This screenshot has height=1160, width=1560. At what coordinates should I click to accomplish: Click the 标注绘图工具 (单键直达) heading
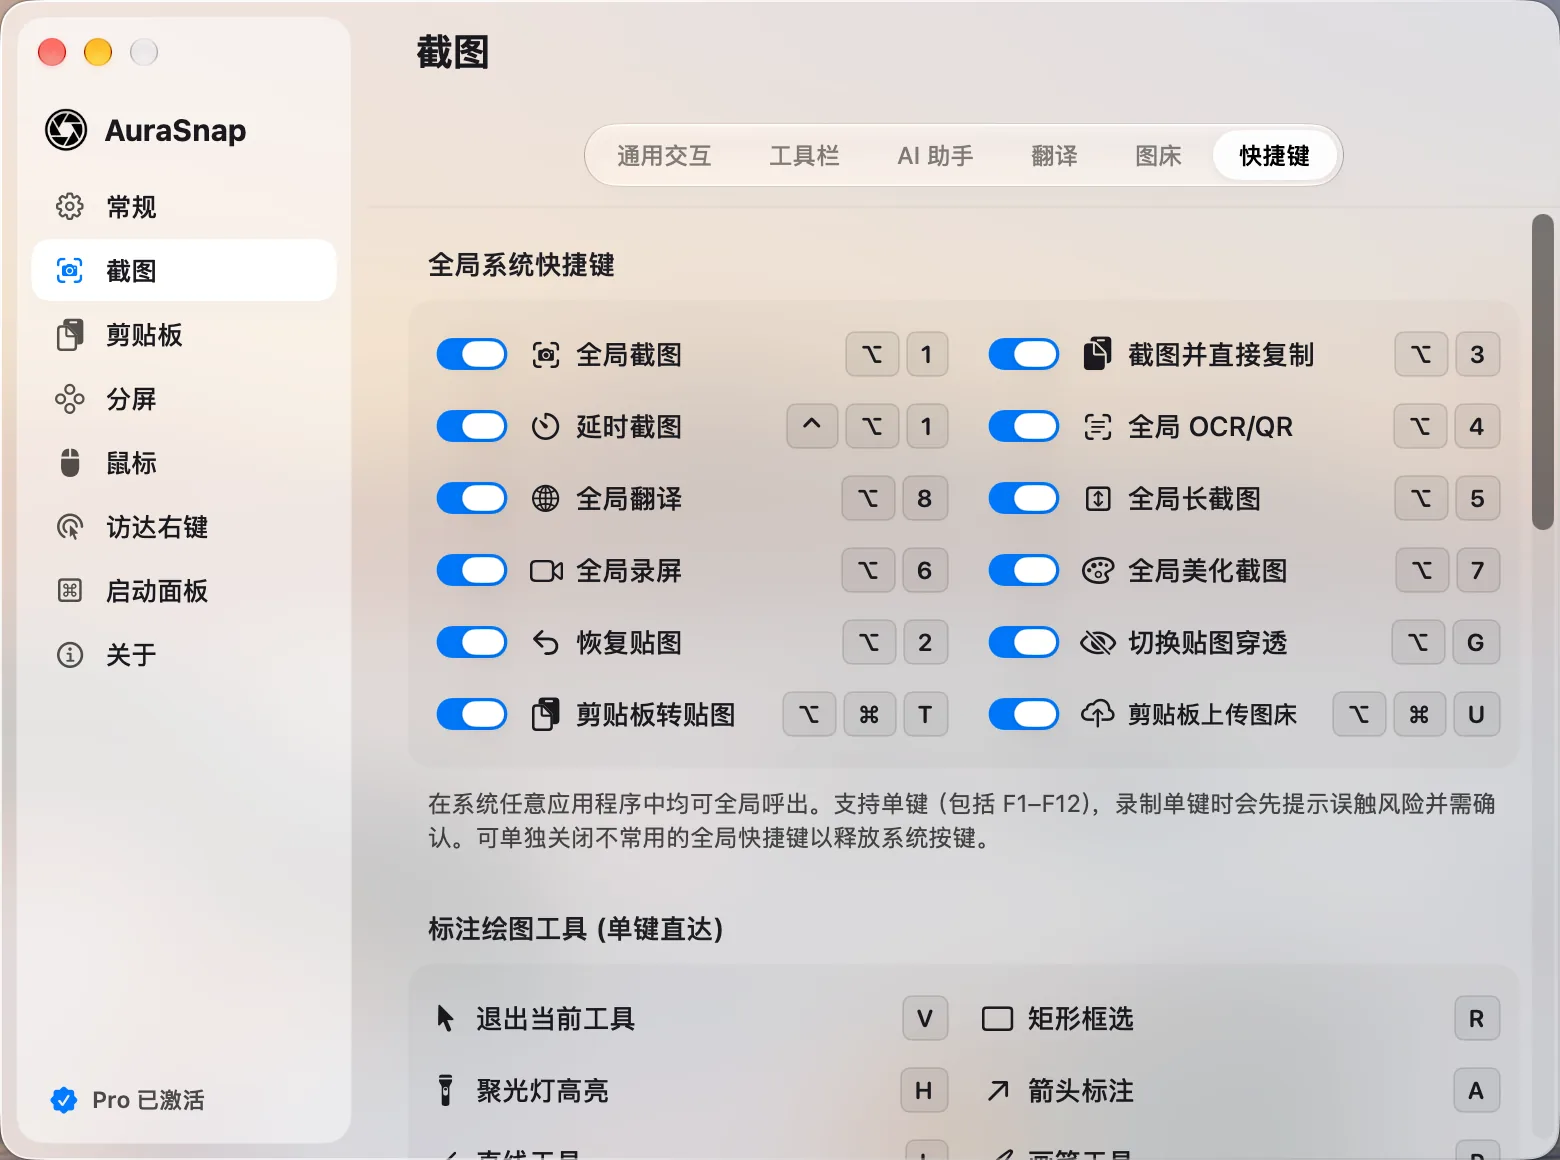click(x=575, y=929)
